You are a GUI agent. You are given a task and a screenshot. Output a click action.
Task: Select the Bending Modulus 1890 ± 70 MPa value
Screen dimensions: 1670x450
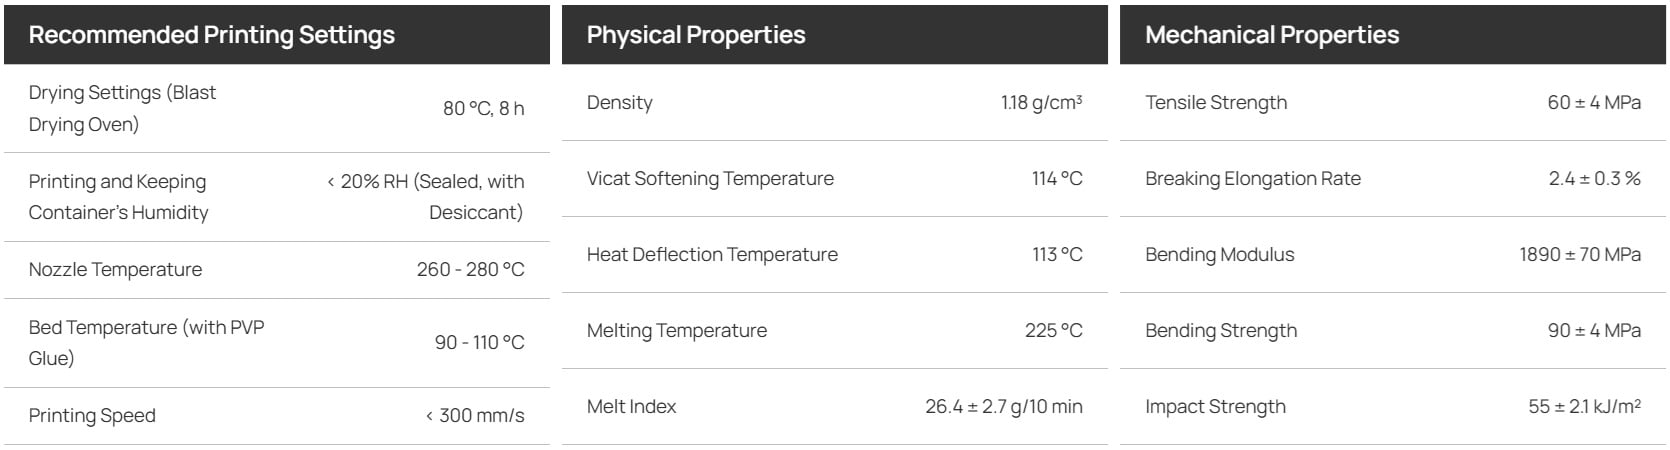(1580, 255)
